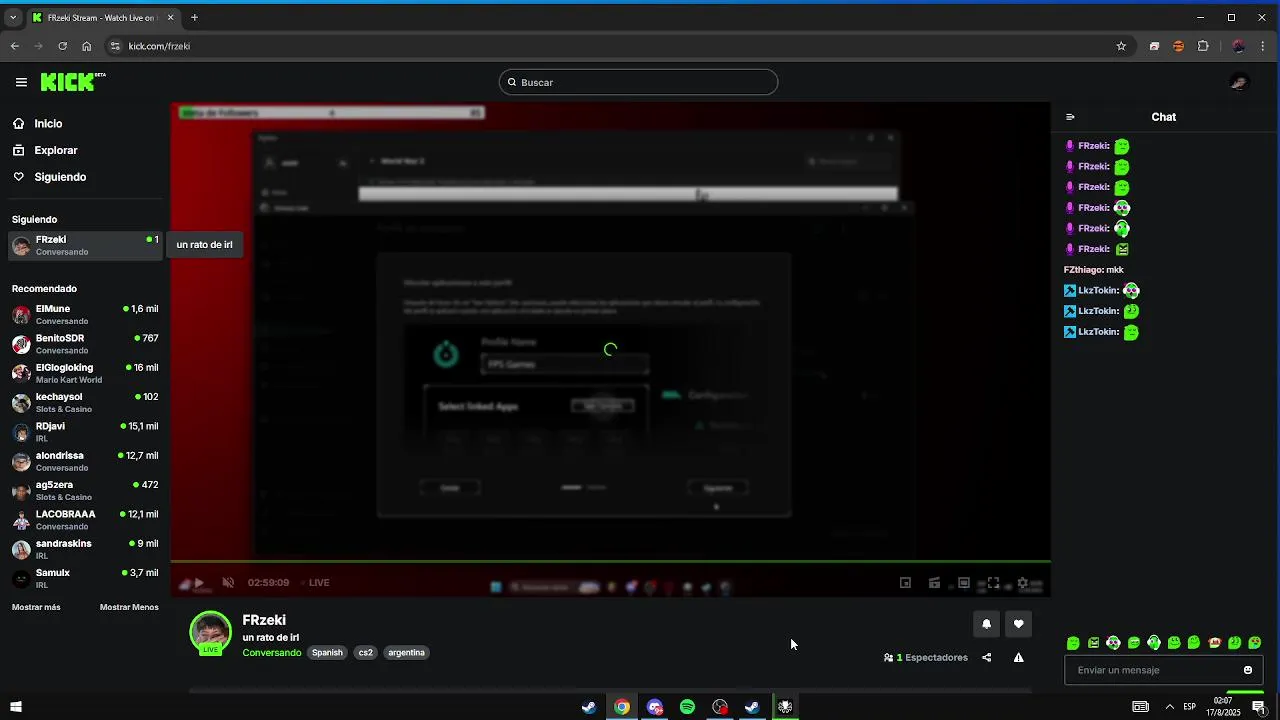Open Spotify from the taskbar
The image size is (1280, 720).
click(687, 707)
